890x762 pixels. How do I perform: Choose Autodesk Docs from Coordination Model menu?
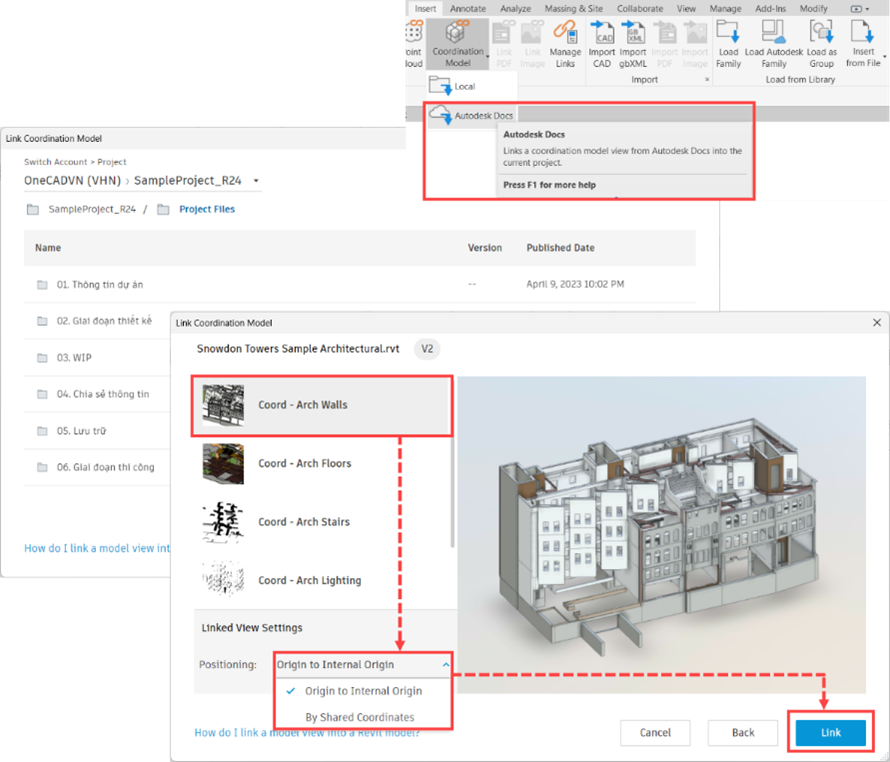pyautogui.click(x=472, y=115)
